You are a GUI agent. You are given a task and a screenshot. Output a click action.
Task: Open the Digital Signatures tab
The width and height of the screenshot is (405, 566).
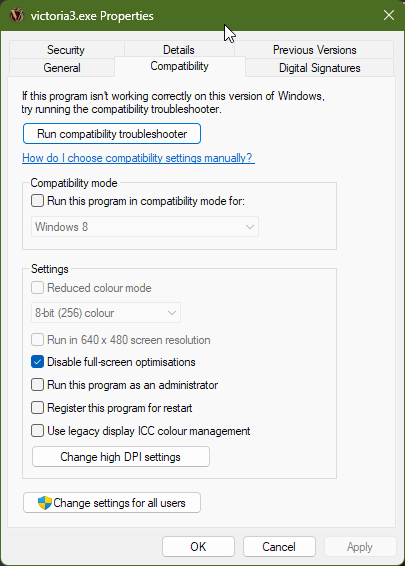[319, 68]
